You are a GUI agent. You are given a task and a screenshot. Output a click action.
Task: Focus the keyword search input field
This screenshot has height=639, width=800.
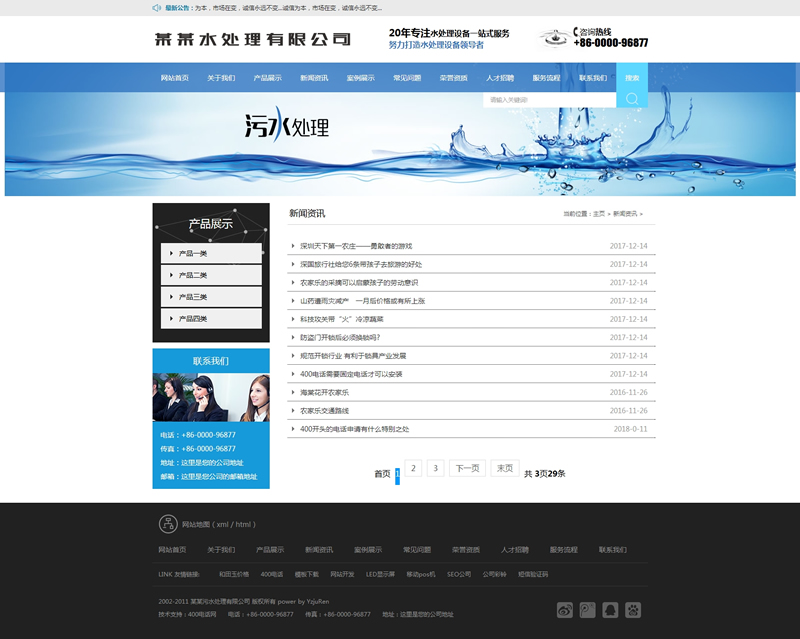549,100
